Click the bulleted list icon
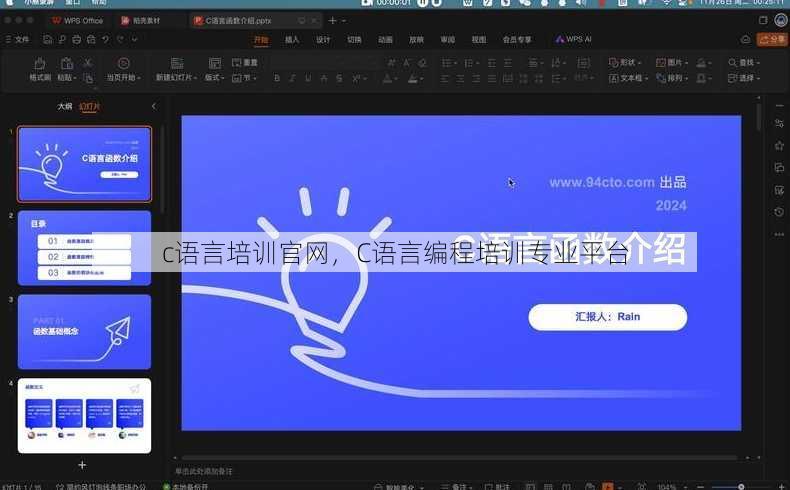Image resolution: width=790 pixels, height=490 pixels. coord(446,63)
